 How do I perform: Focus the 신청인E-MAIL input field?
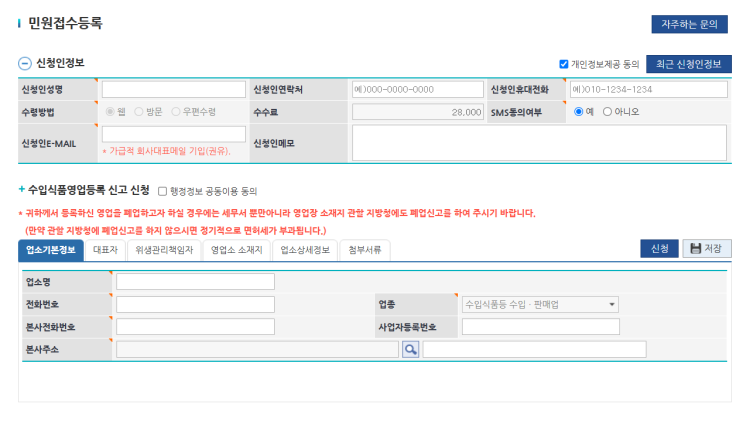(x=174, y=134)
